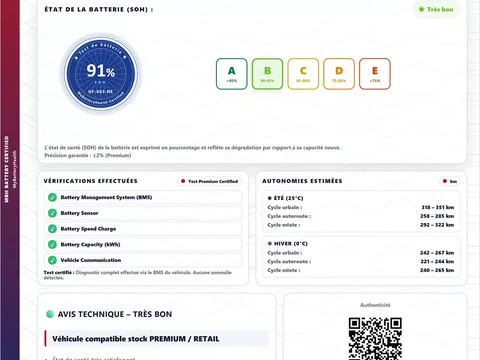Click the winter mixed range '240 – 265 km'
This screenshot has height=360, width=480.
coord(437,270)
